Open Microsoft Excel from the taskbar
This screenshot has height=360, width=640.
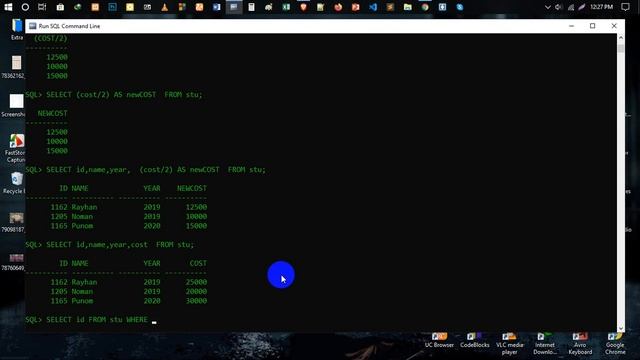[286, 7]
